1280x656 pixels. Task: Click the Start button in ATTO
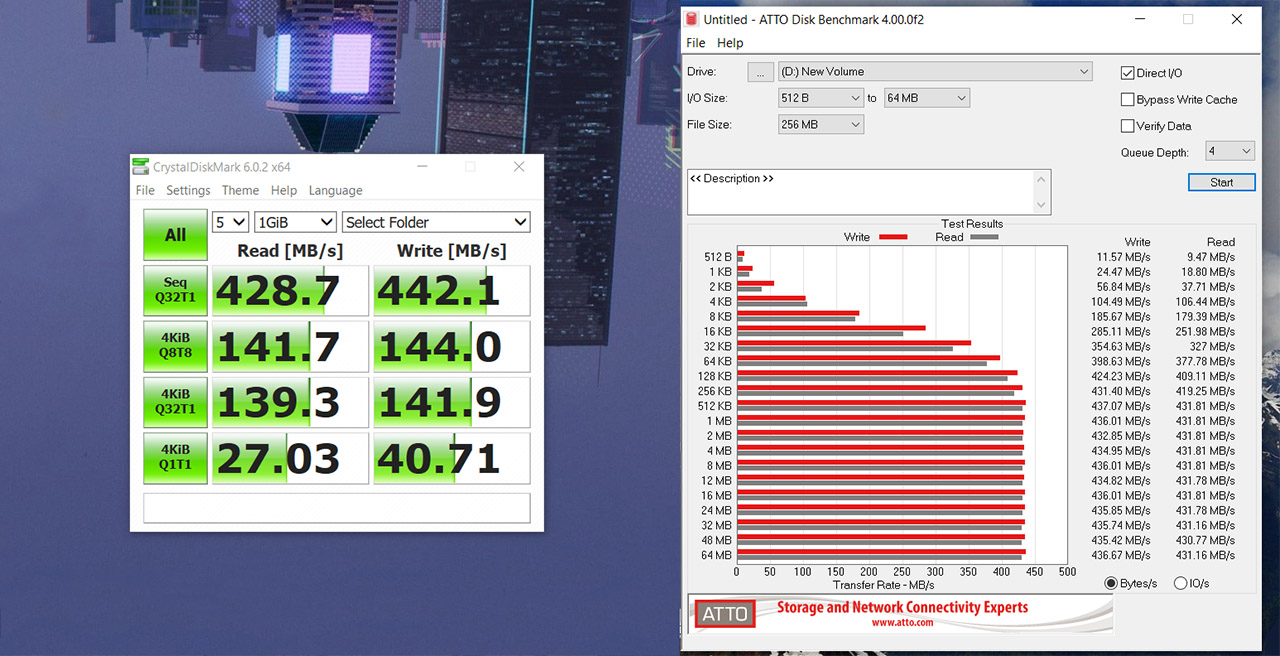coord(1221,182)
